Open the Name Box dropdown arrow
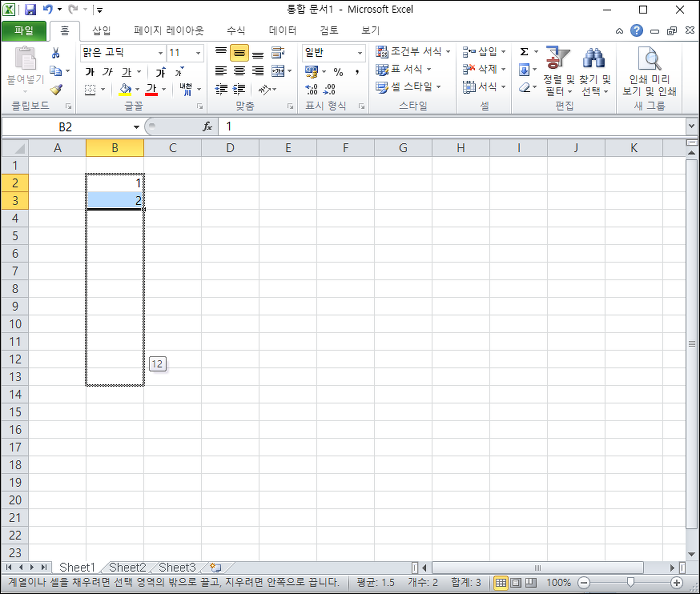700x594 pixels. pyautogui.click(x=136, y=127)
